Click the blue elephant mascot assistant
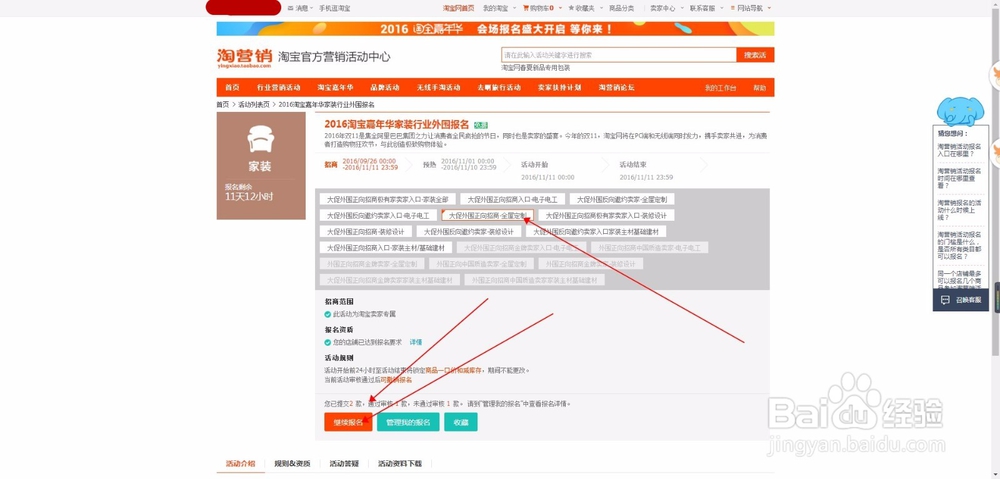Screen dimensions: 1000x479 click(x=960, y=112)
